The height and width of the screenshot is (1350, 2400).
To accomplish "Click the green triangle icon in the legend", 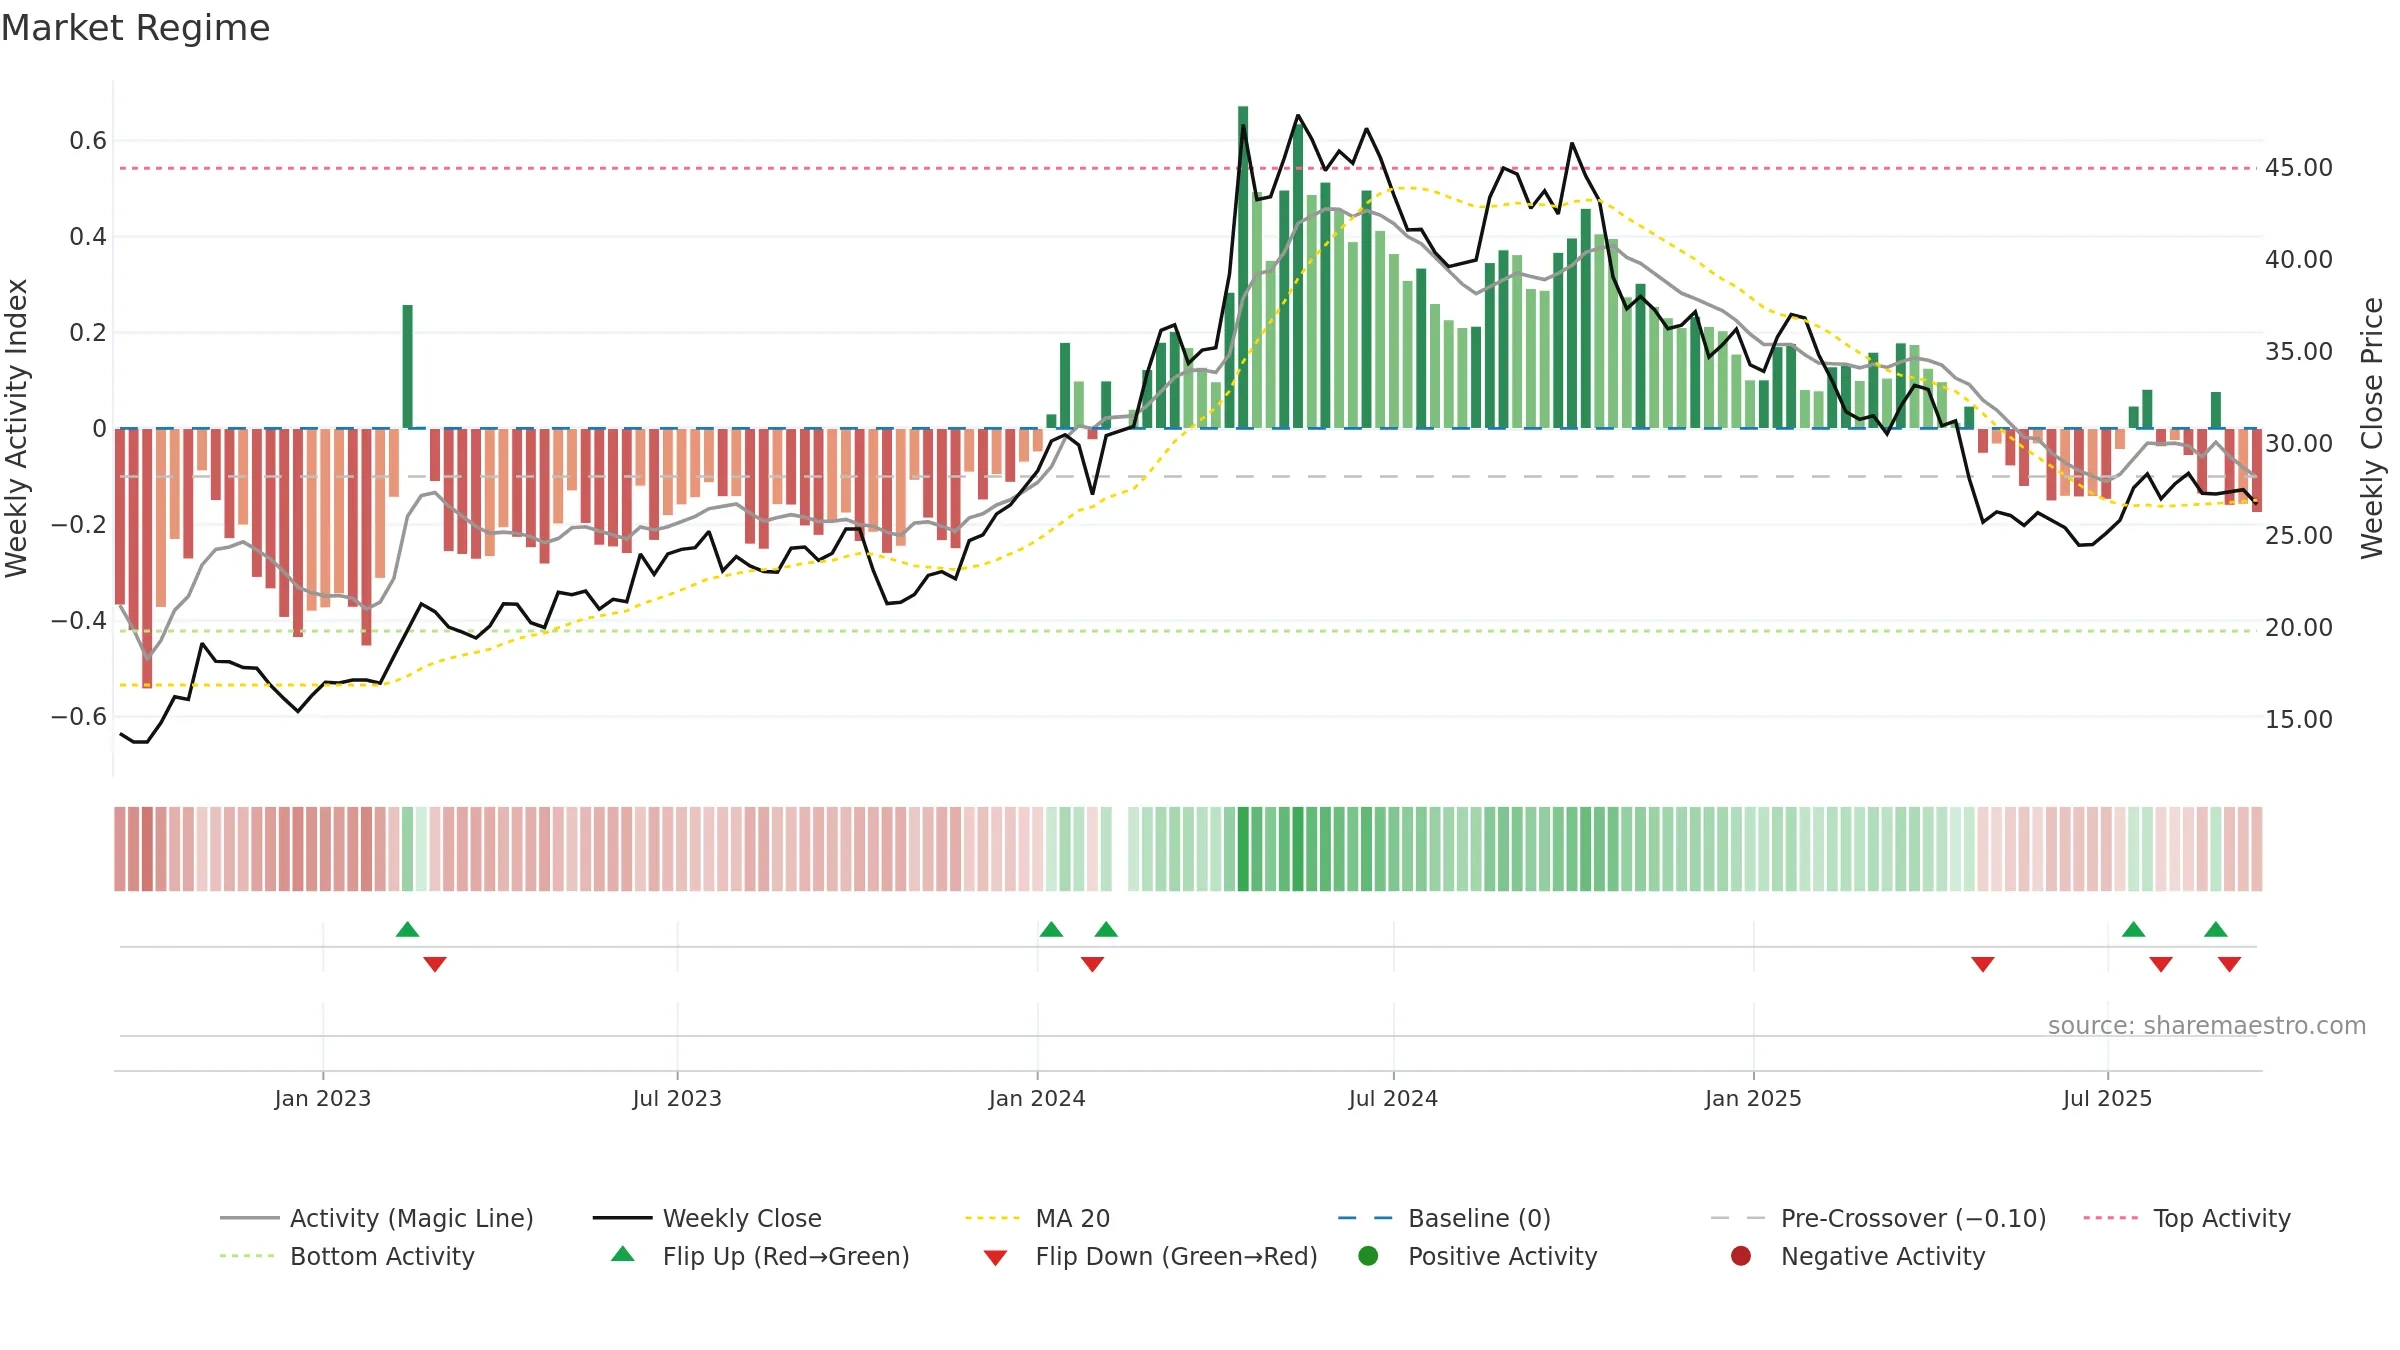I will [623, 1254].
